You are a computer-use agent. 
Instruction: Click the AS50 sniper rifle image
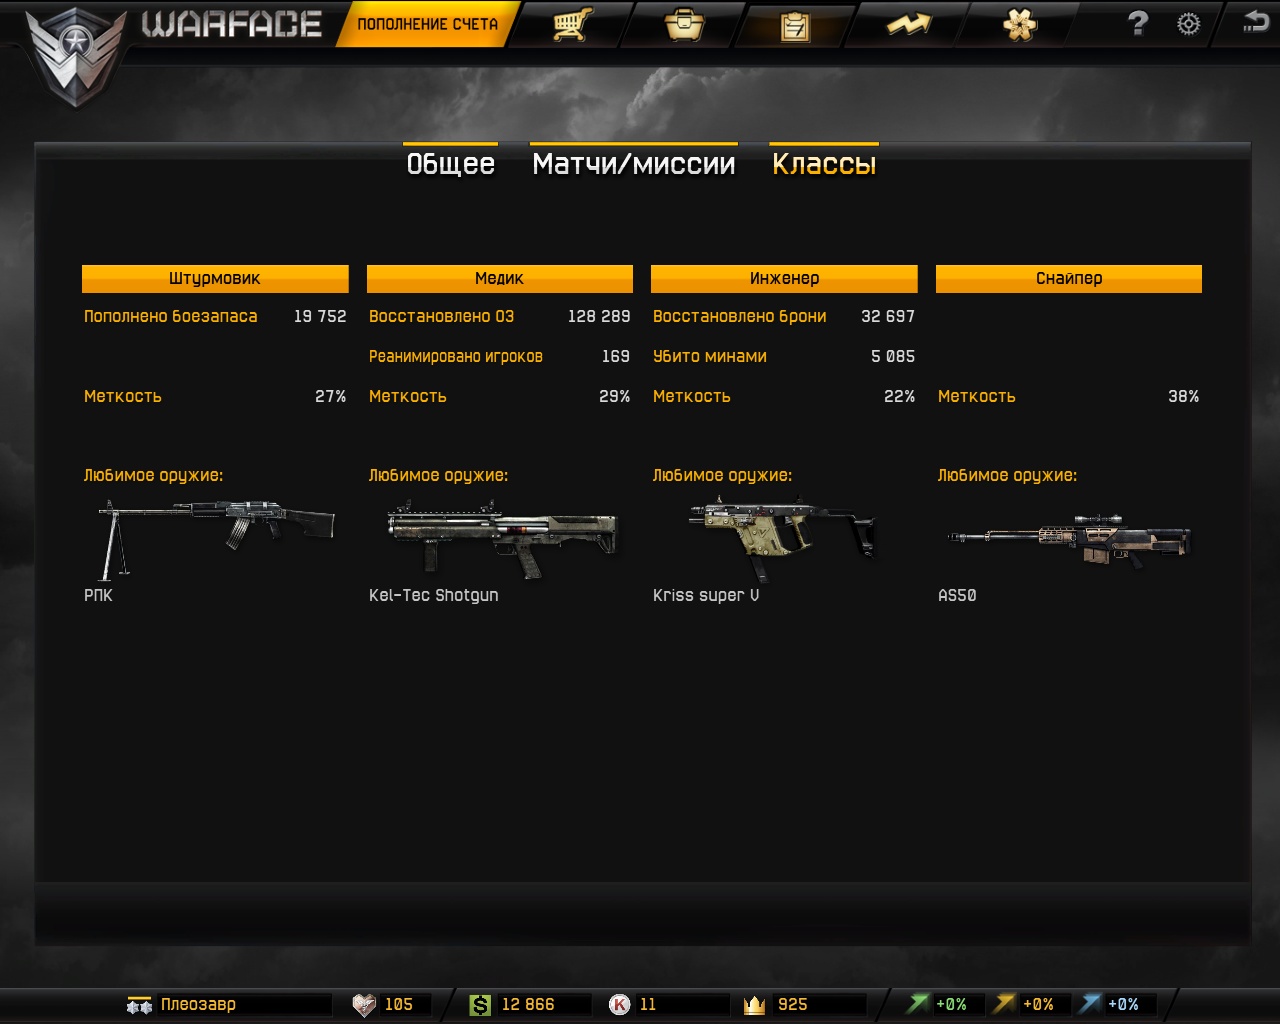click(1068, 540)
